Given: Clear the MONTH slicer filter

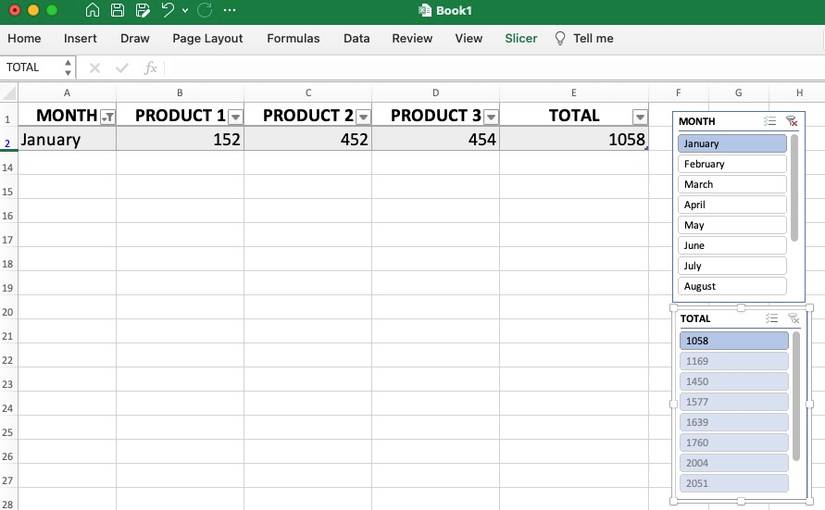Looking at the screenshot, I should (792, 121).
